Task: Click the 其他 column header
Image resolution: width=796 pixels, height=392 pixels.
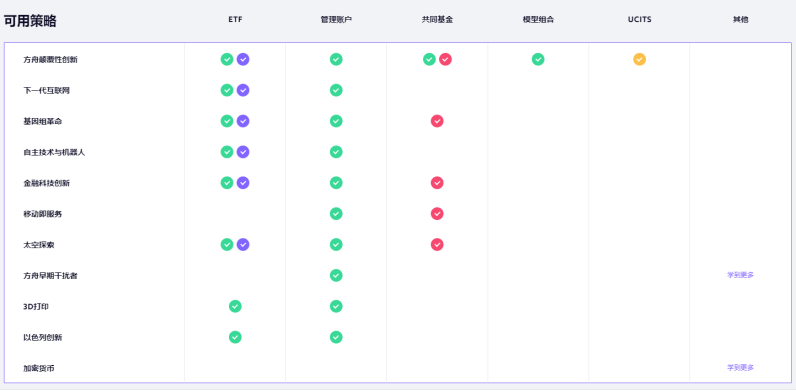Action: (740, 20)
